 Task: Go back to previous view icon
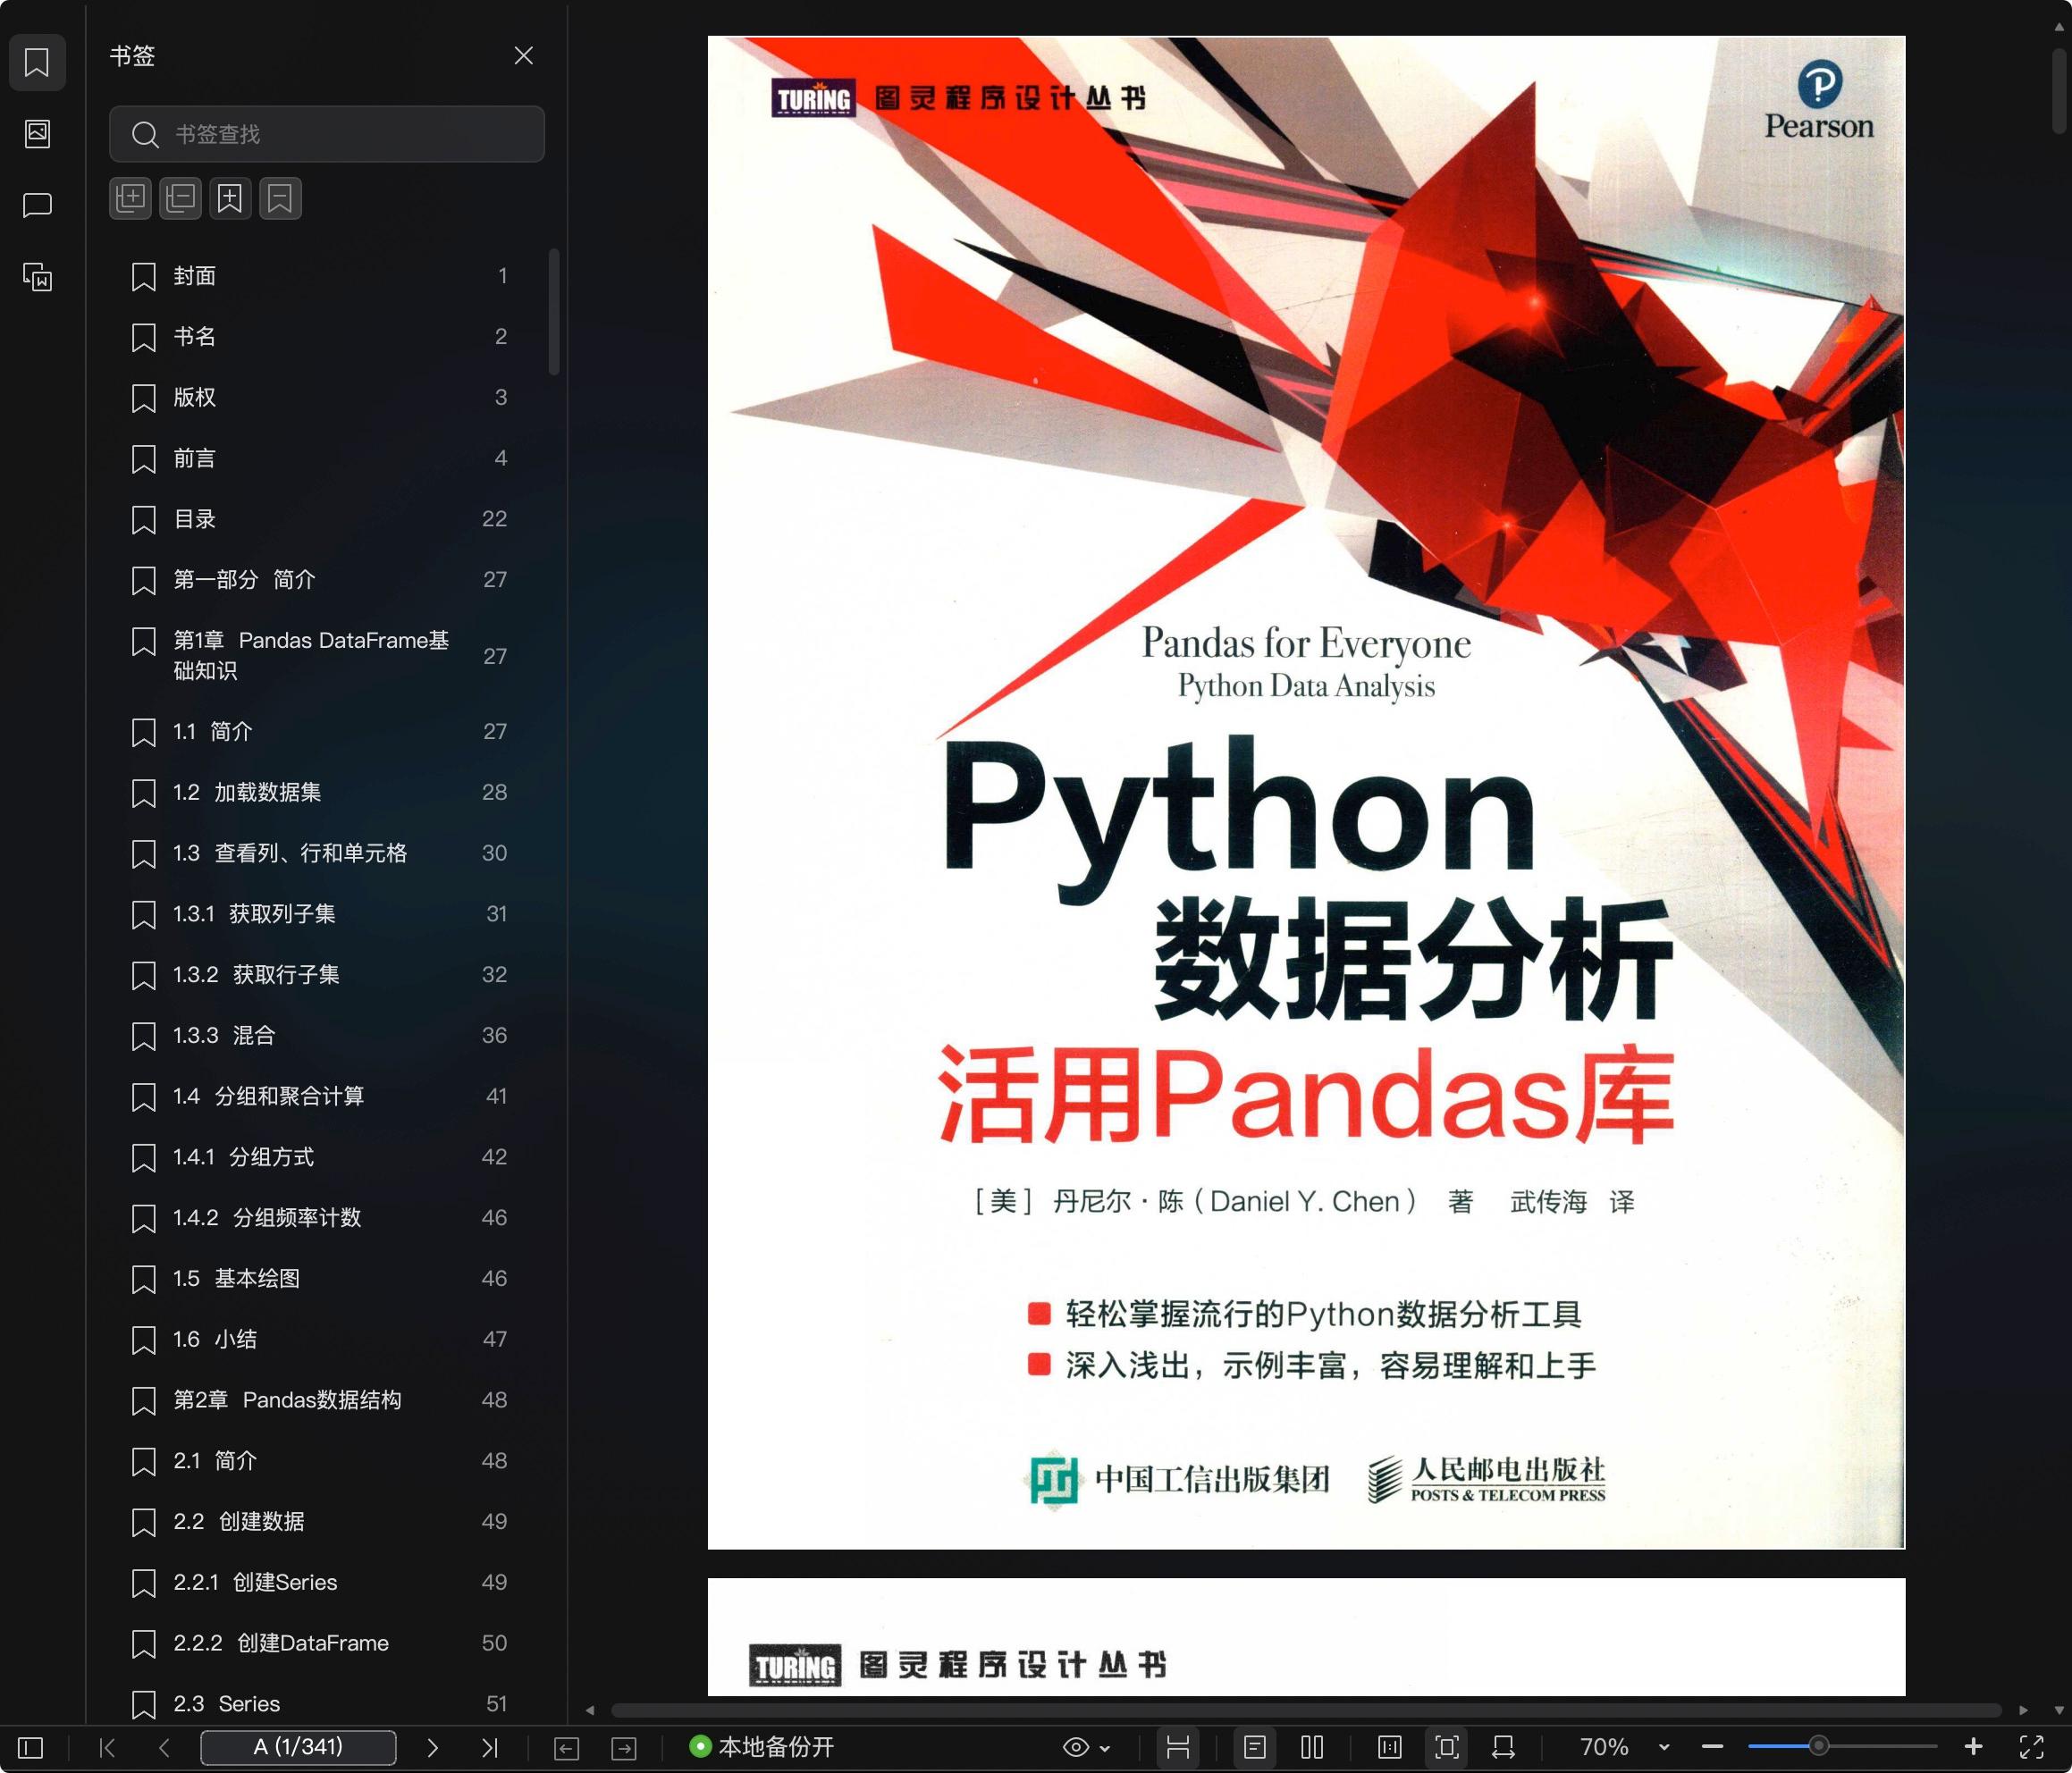click(567, 1747)
